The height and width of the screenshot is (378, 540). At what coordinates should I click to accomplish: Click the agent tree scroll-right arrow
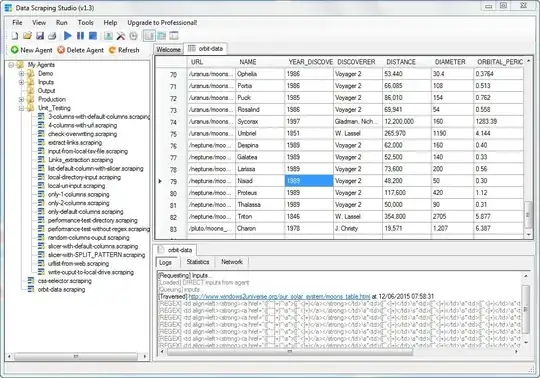pyautogui.click(x=145, y=356)
